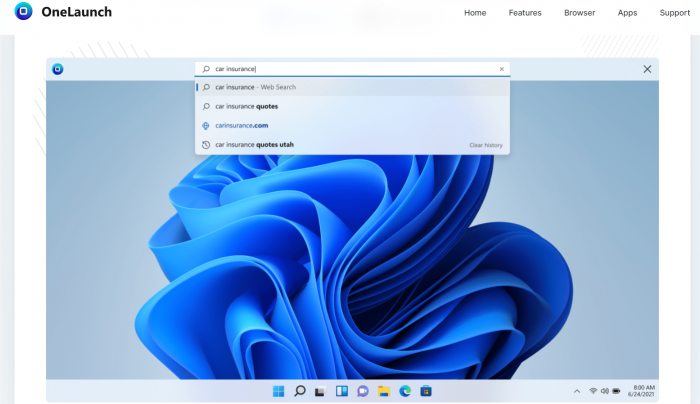Image resolution: width=700 pixels, height=404 pixels.
Task: Close the OneLaunch dock with the X
Action: point(647,69)
